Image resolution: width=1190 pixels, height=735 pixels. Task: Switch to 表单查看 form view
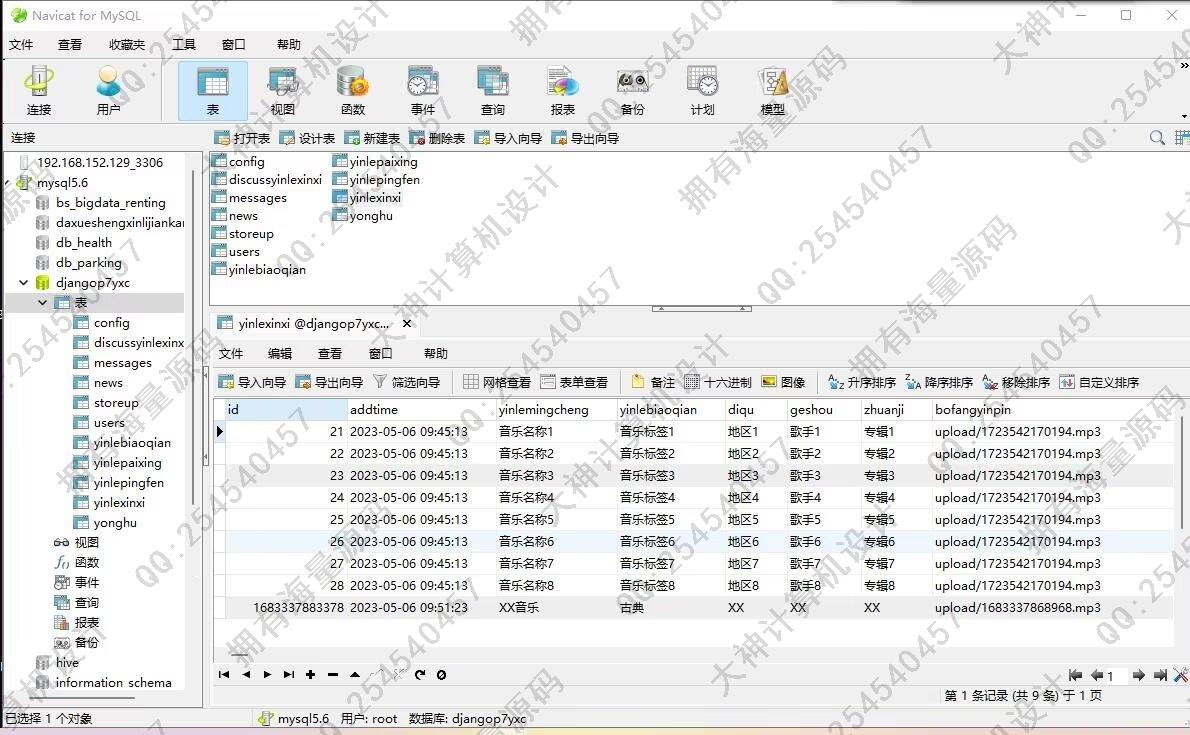pos(574,382)
